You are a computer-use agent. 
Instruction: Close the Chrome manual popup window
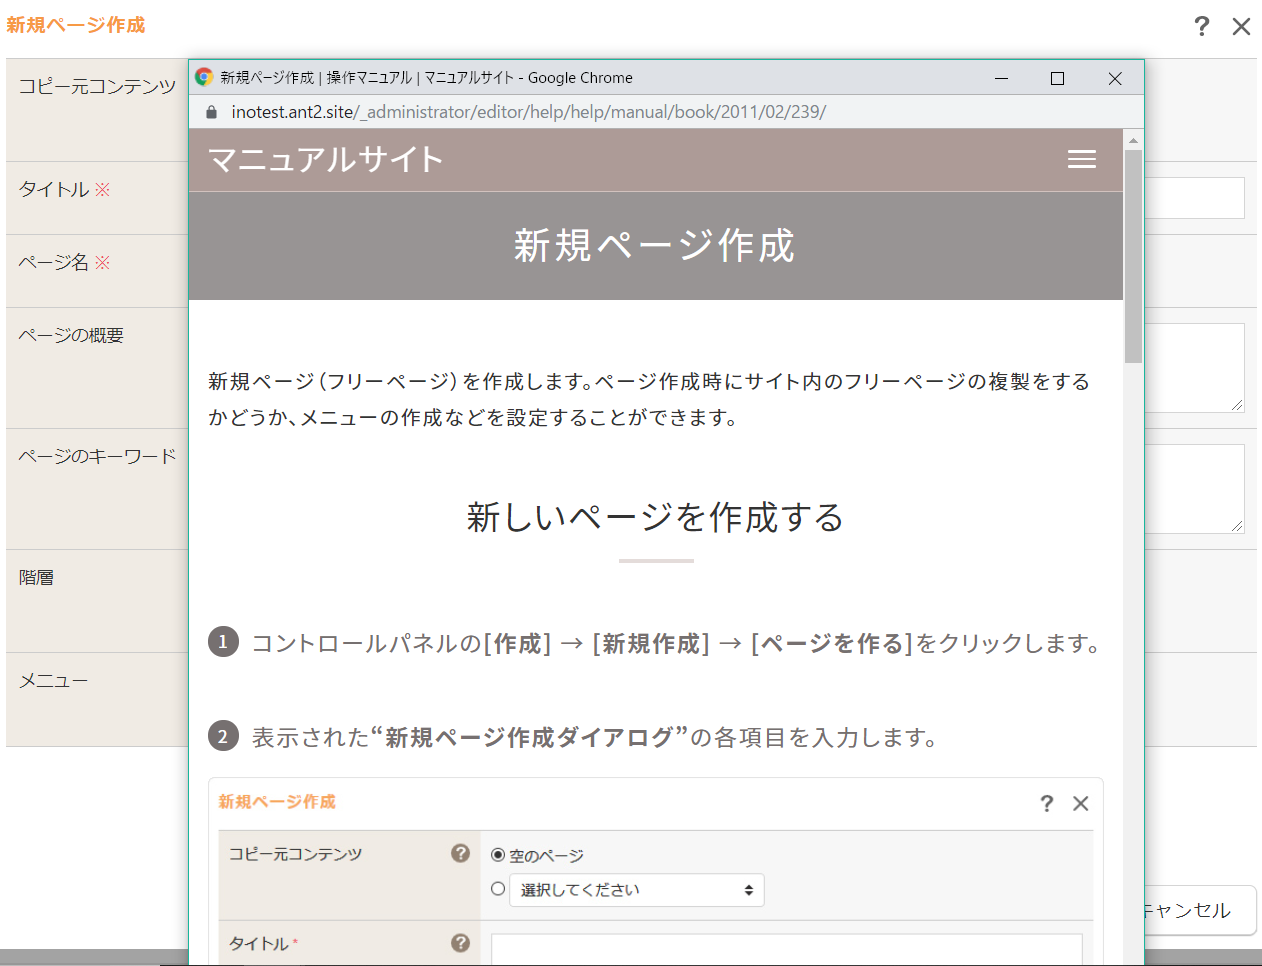tap(1115, 78)
